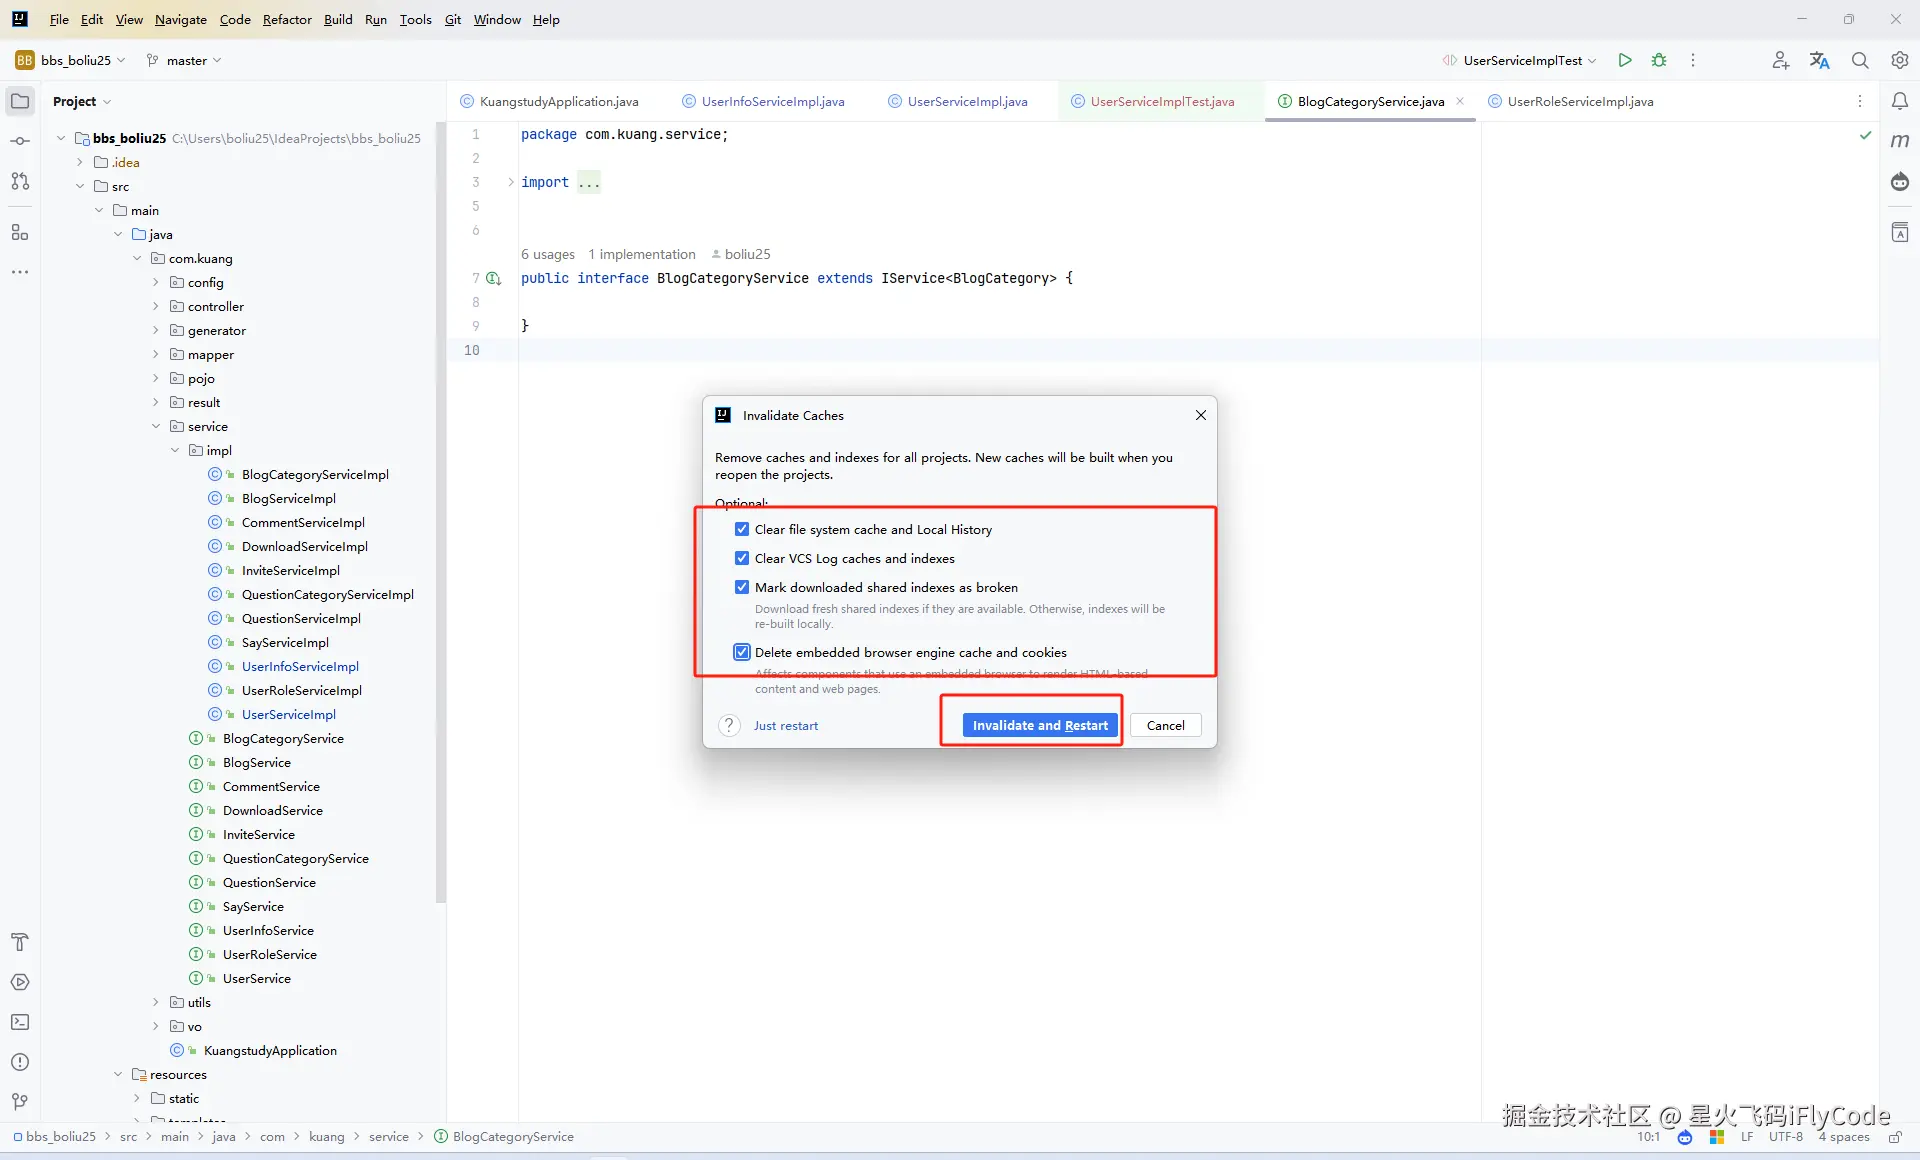This screenshot has height=1160, width=1920.
Task: Click the Just restart link
Action: pyautogui.click(x=785, y=726)
